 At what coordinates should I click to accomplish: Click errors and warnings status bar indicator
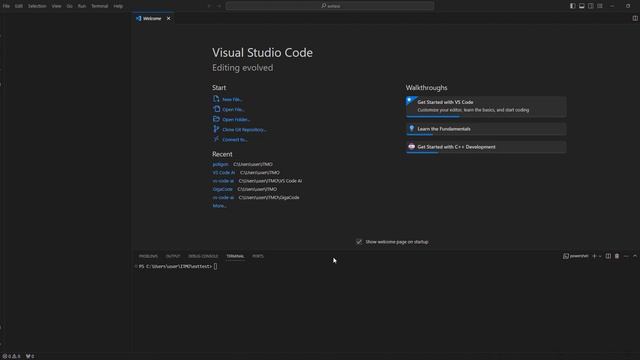pyautogui.click(x=11, y=356)
